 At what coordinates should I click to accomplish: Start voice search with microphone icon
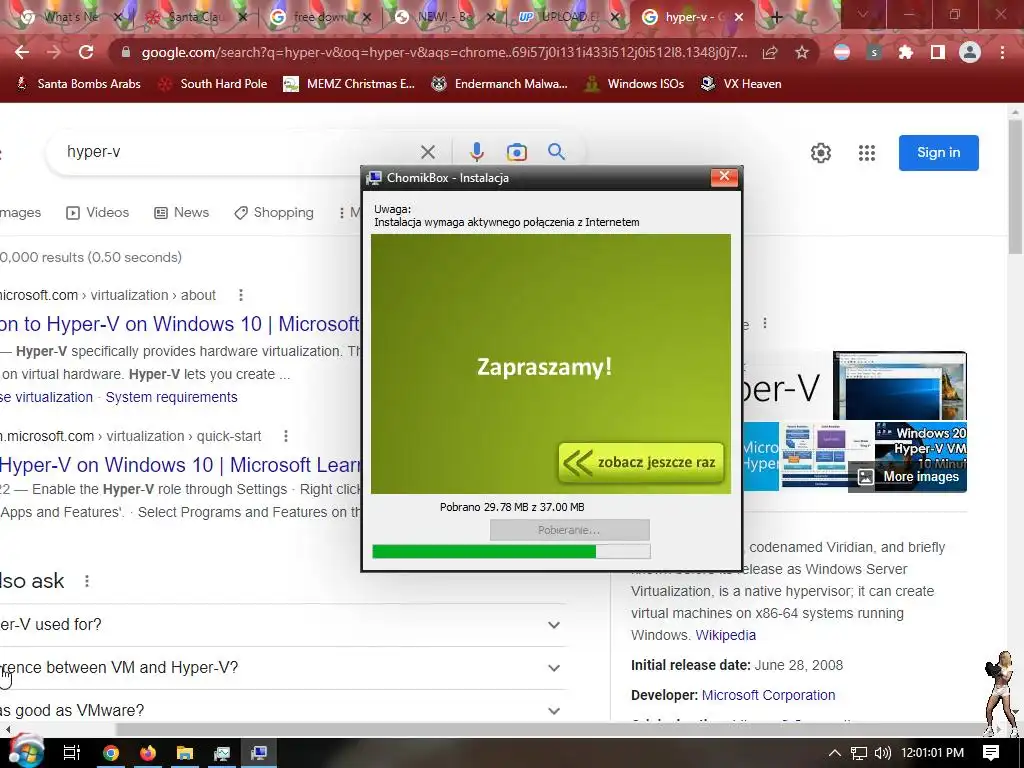(x=477, y=152)
